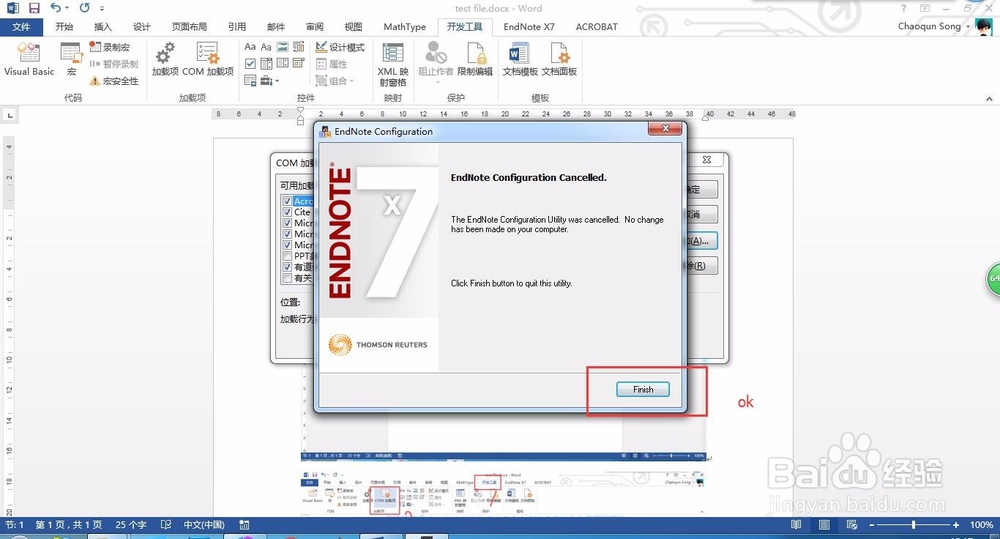This screenshot has height=539, width=1000.
Task: Switch to the 开始 home tab
Action: 64,26
